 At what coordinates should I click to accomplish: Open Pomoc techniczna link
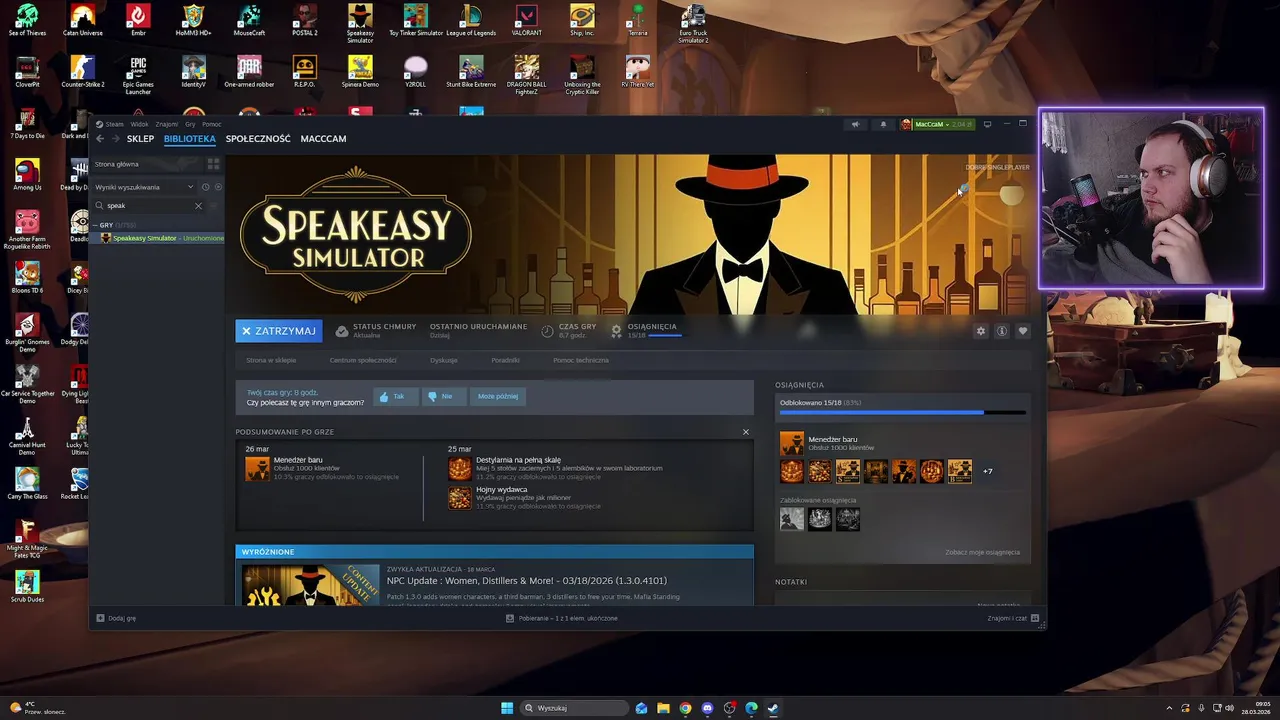581,360
